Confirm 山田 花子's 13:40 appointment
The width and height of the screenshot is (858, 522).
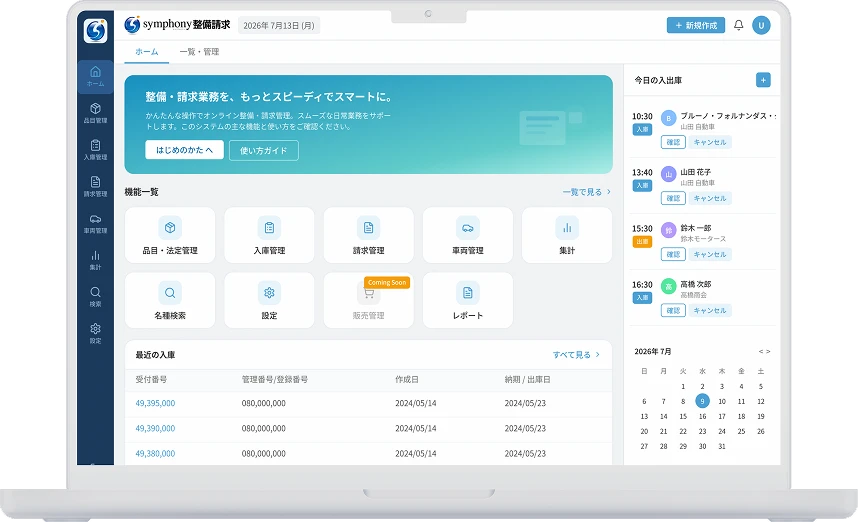click(x=673, y=198)
